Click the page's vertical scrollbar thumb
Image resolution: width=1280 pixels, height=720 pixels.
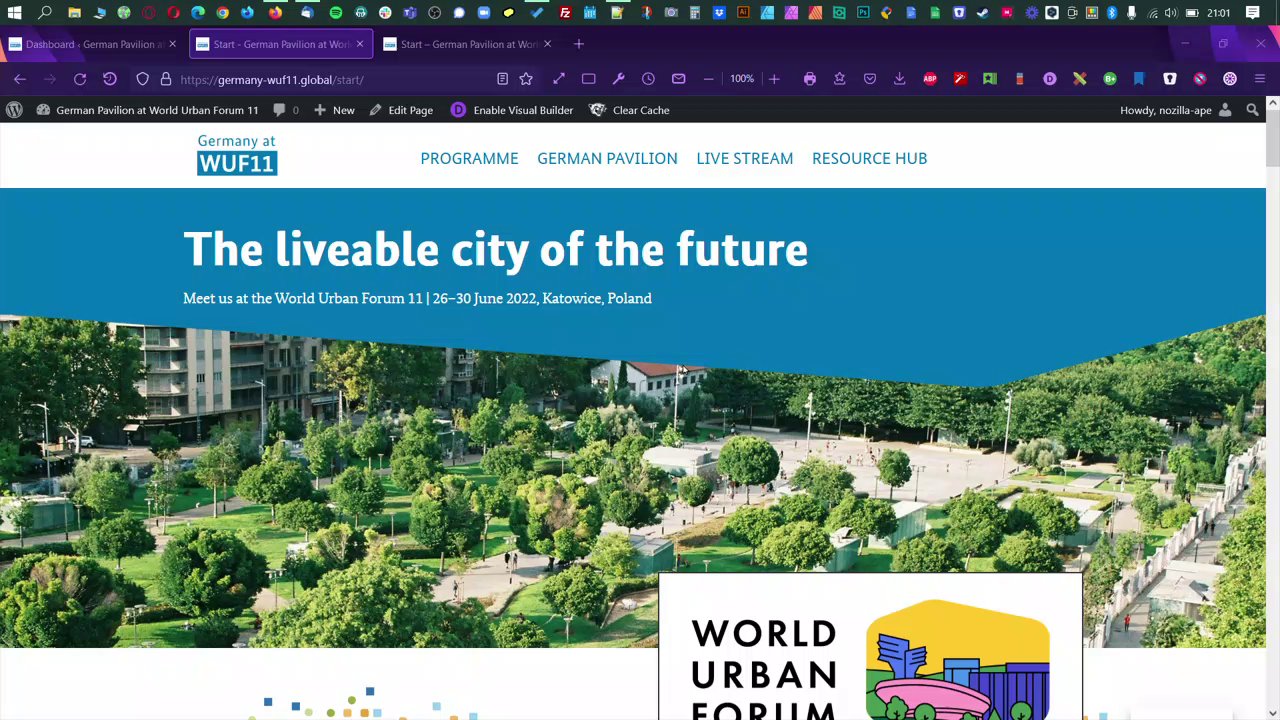pos(1273,139)
